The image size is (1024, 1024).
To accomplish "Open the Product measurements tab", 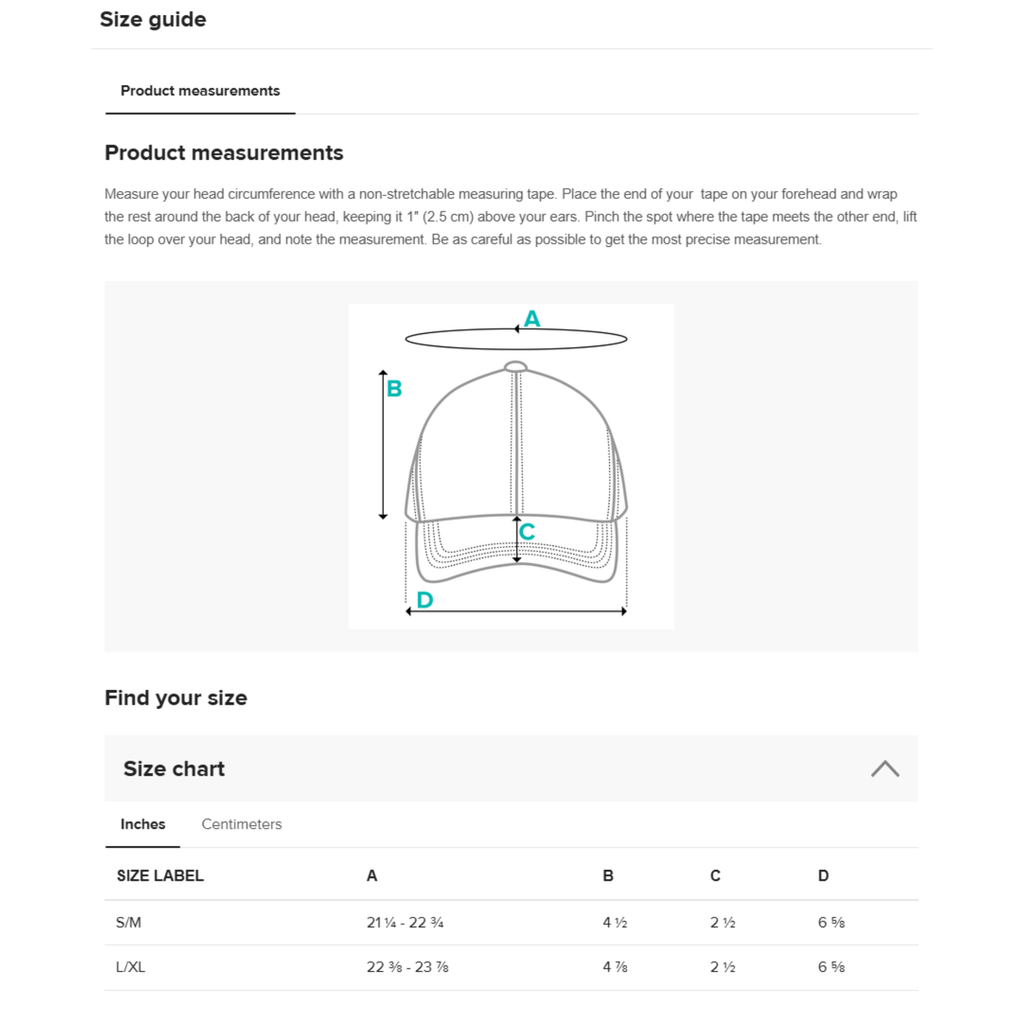I will (x=200, y=91).
